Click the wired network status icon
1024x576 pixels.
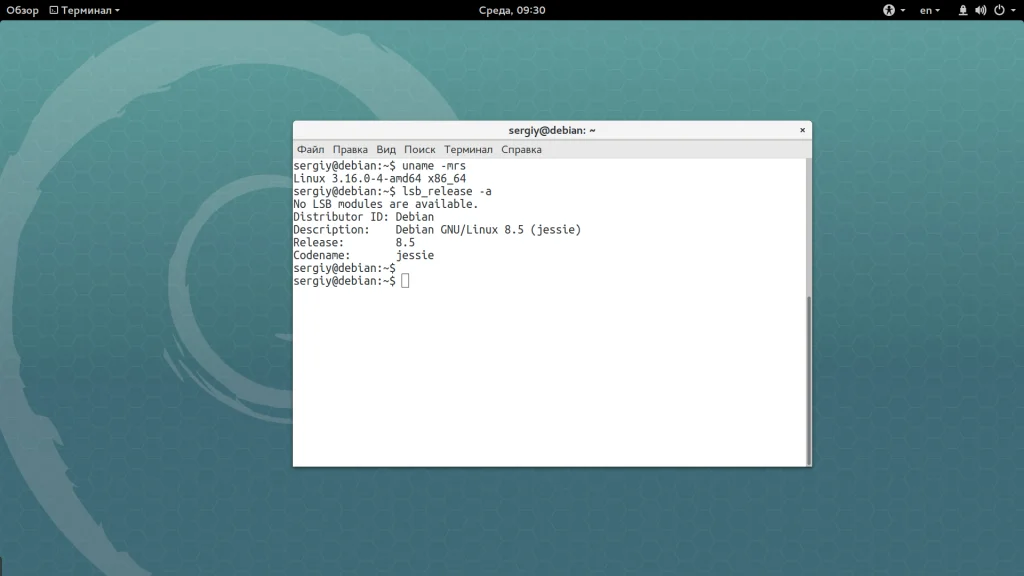coord(963,10)
